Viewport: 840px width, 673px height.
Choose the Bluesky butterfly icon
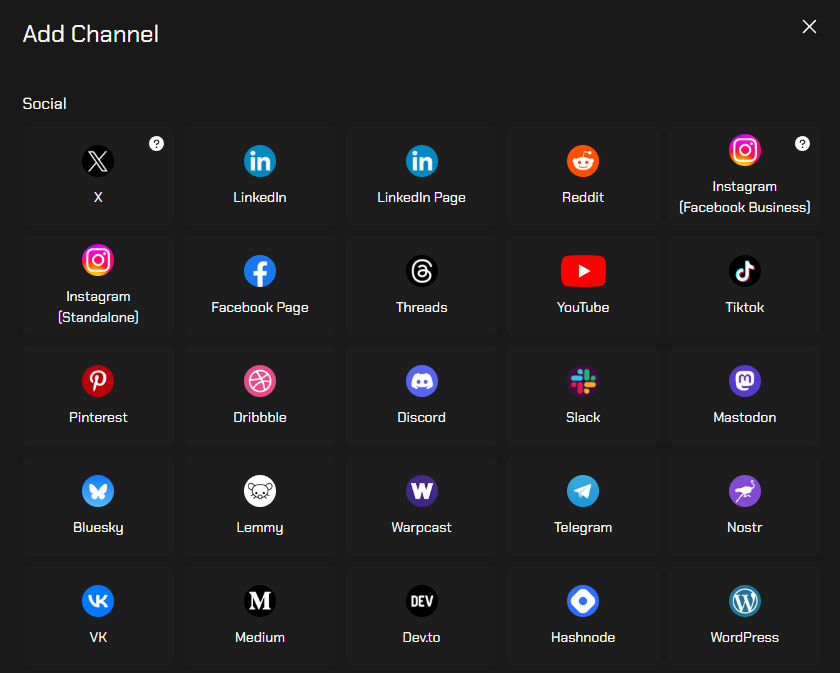pos(98,491)
